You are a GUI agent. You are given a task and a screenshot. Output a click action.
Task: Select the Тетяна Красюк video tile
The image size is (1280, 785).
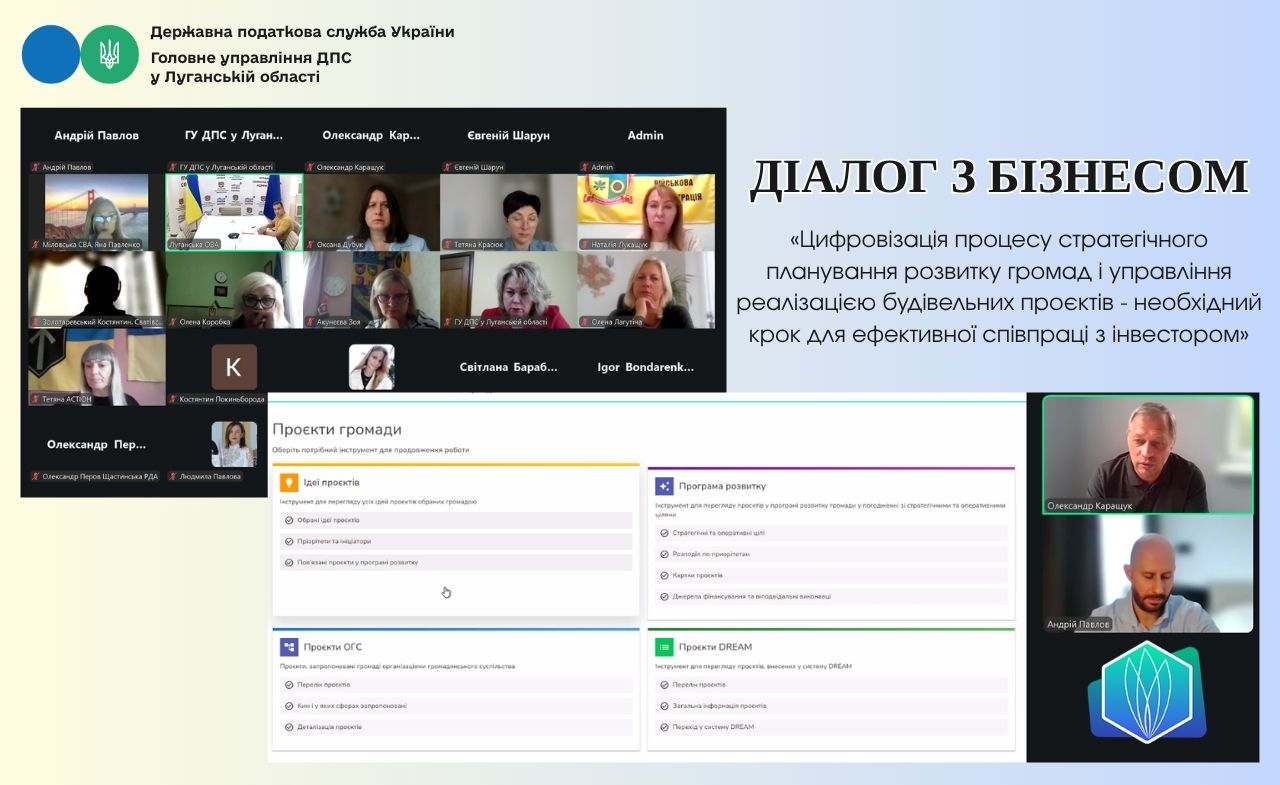(x=508, y=212)
